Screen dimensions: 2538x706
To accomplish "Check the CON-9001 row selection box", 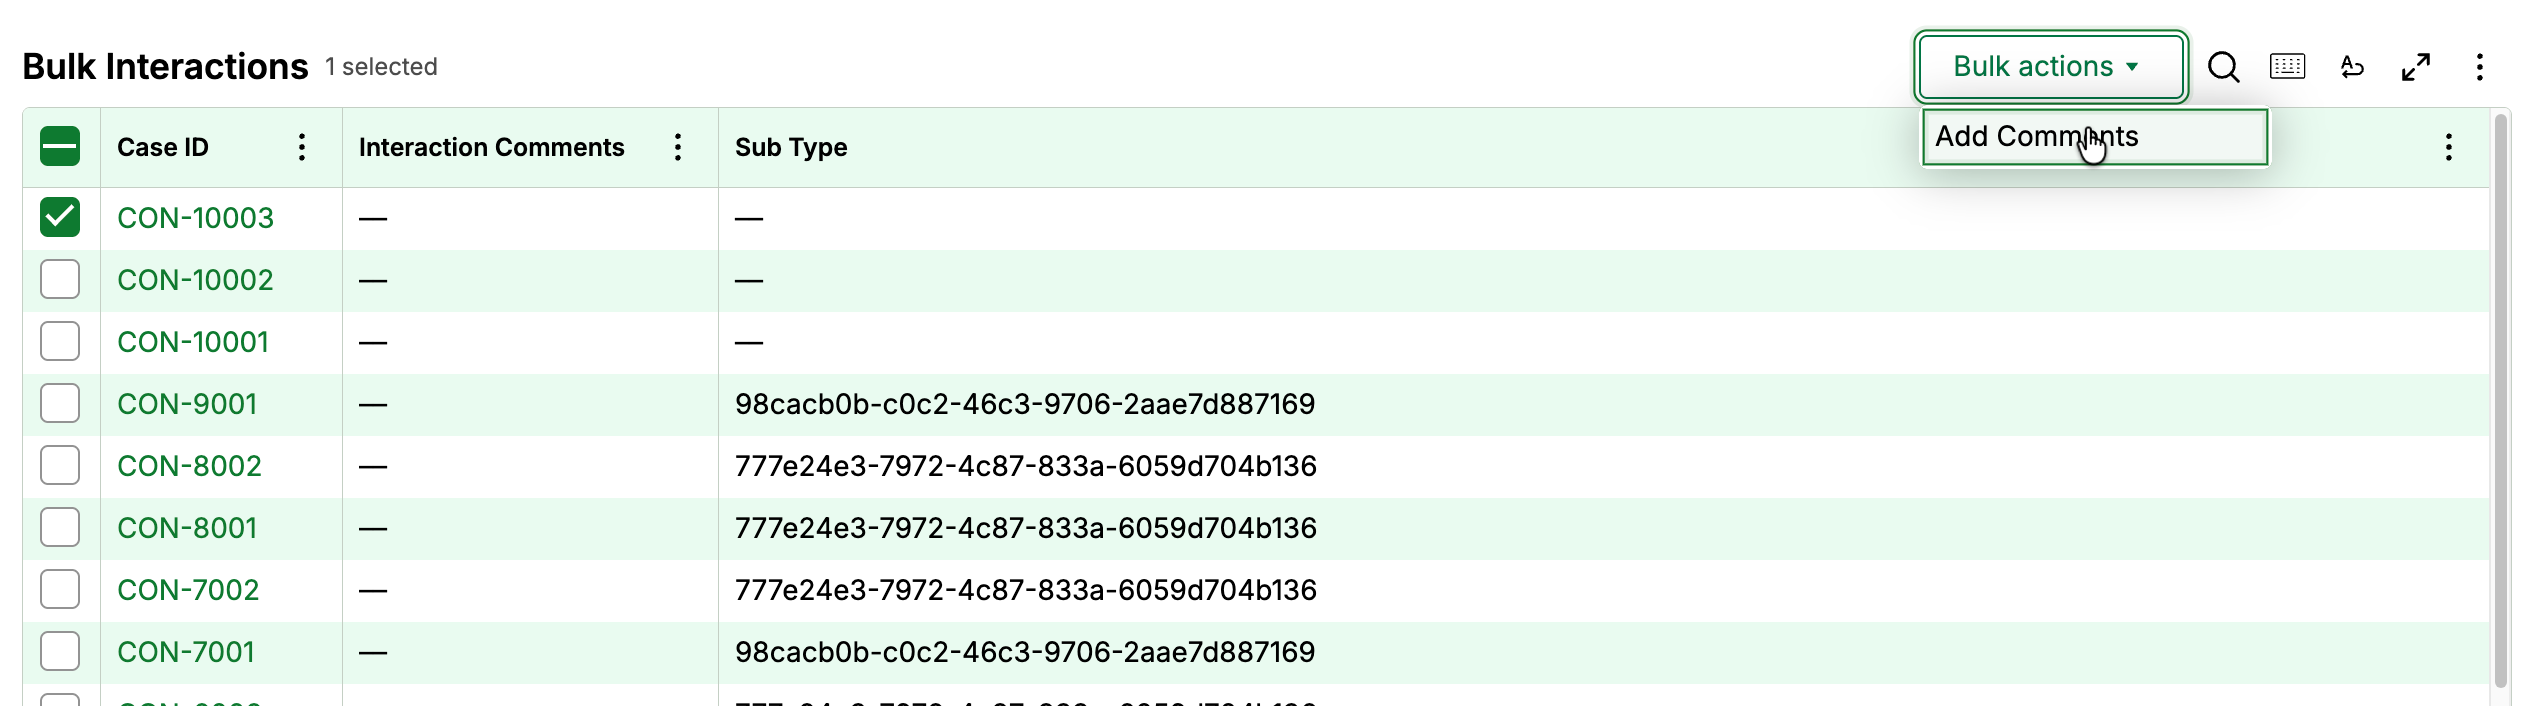I will tap(60, 403).
